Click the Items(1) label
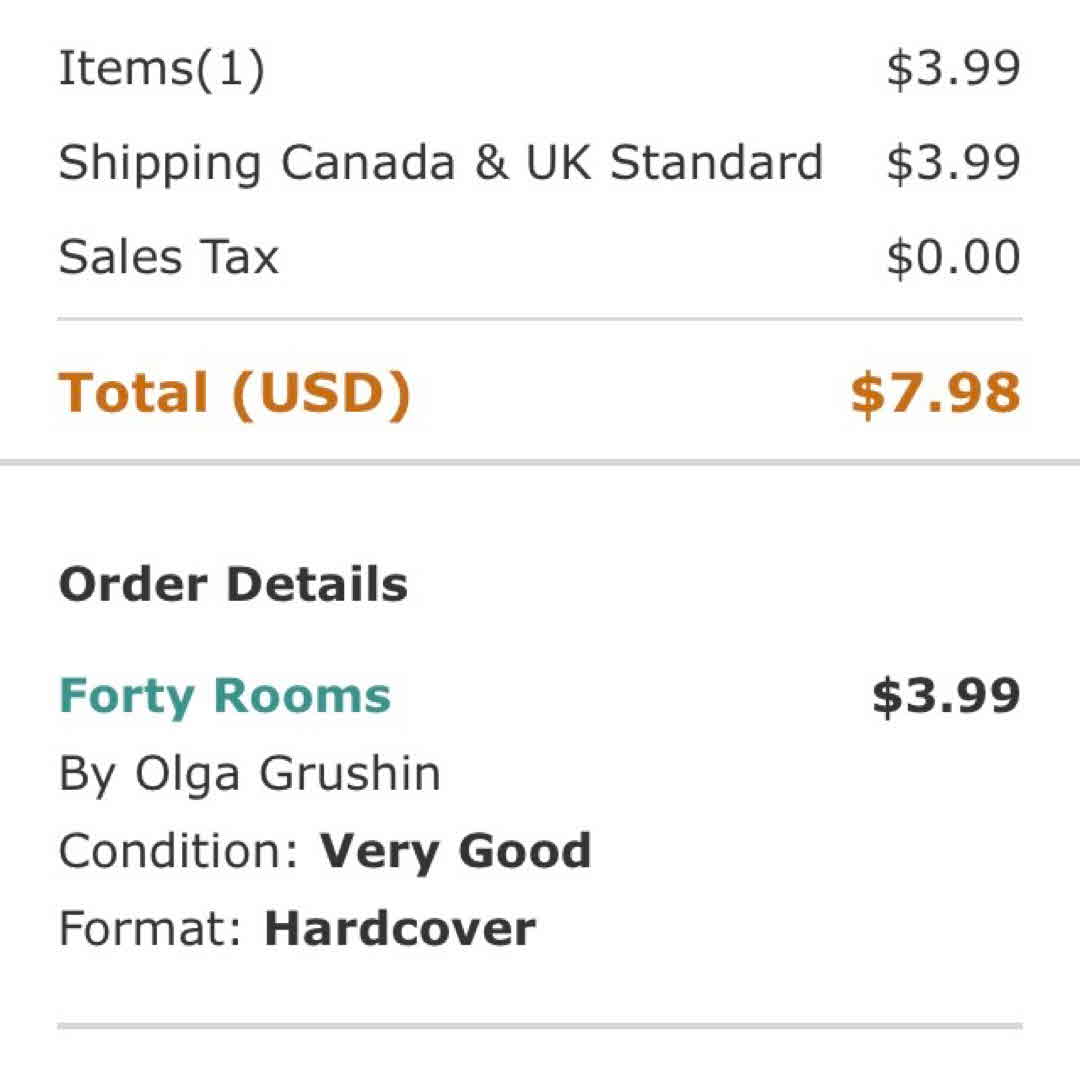 (x=161, y=69)
